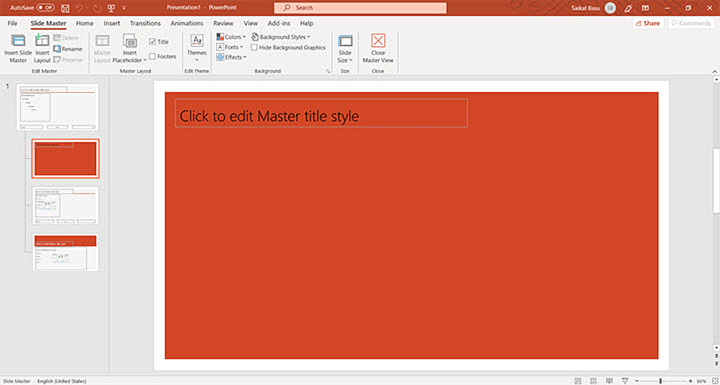Click the Preserve button
Screen dimensions: 720x385
(68, 60)
